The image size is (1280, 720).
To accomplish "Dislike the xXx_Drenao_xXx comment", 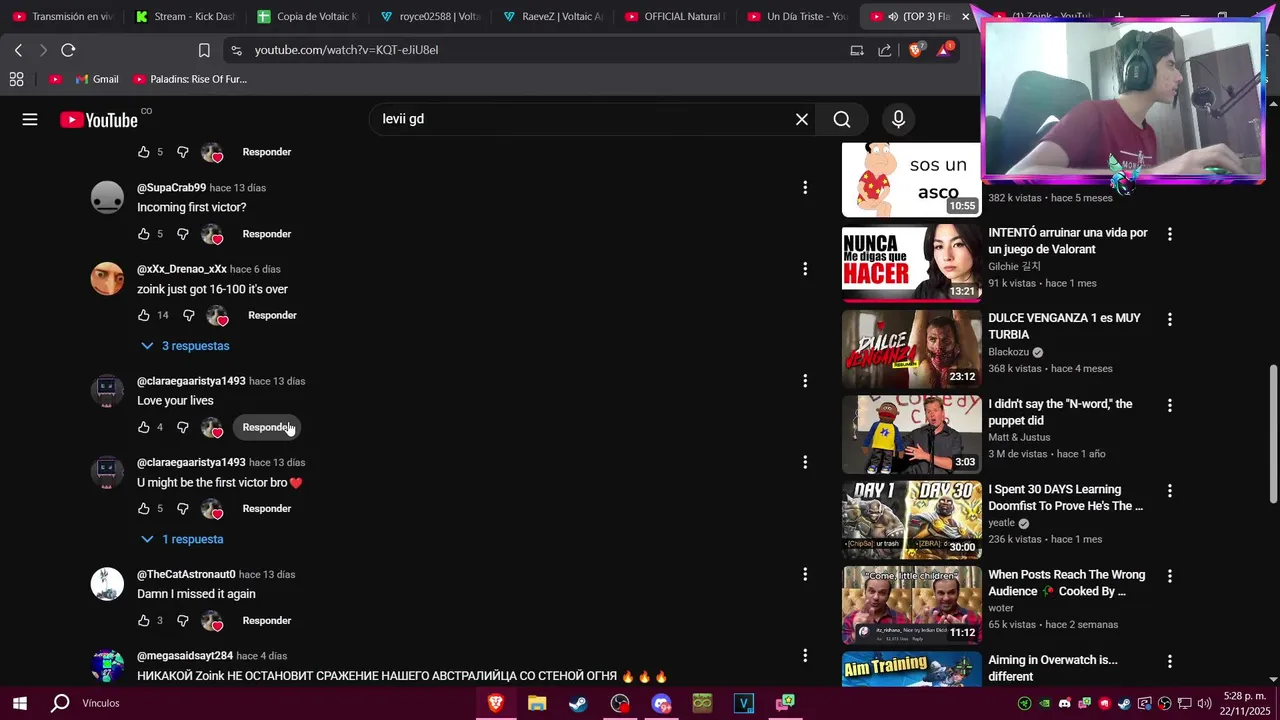I will (x=188, y=315).
